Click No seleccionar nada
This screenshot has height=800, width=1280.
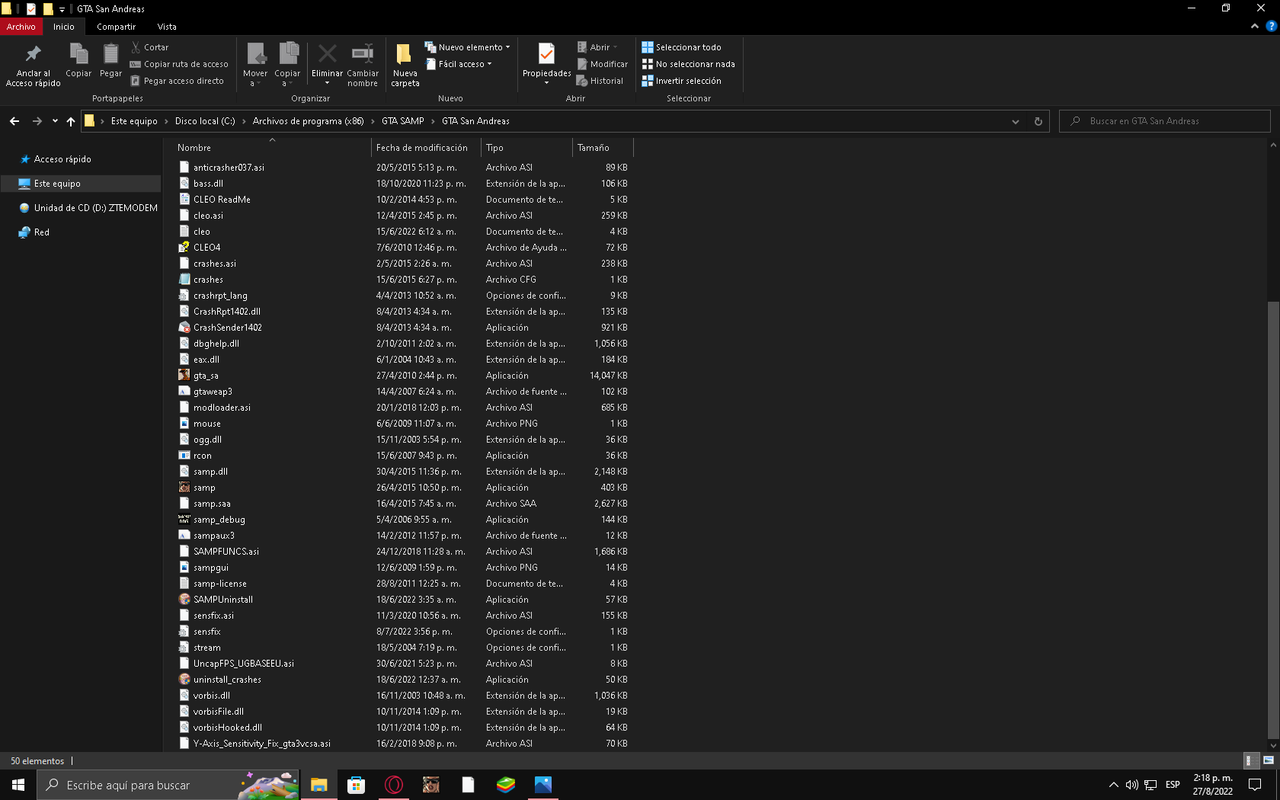coord(688,64)
